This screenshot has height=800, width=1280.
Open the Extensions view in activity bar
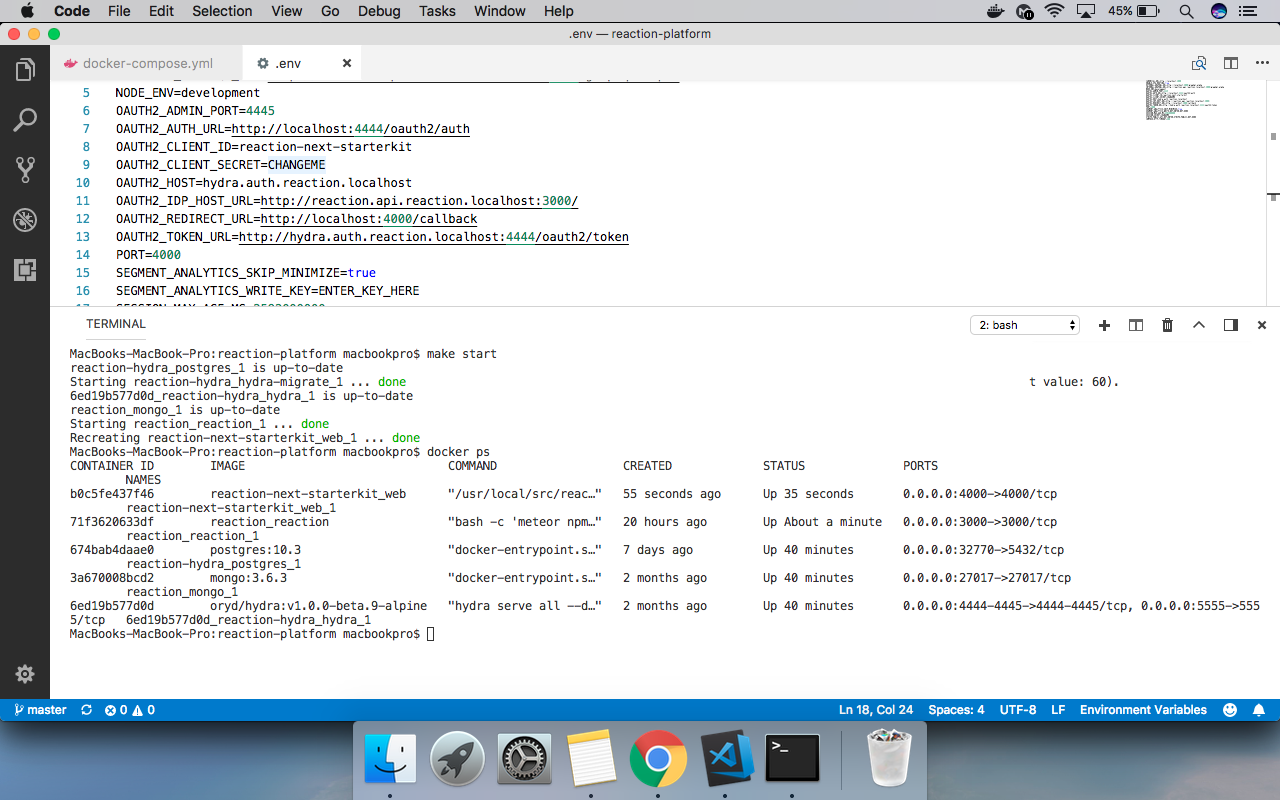pos(25,270)
